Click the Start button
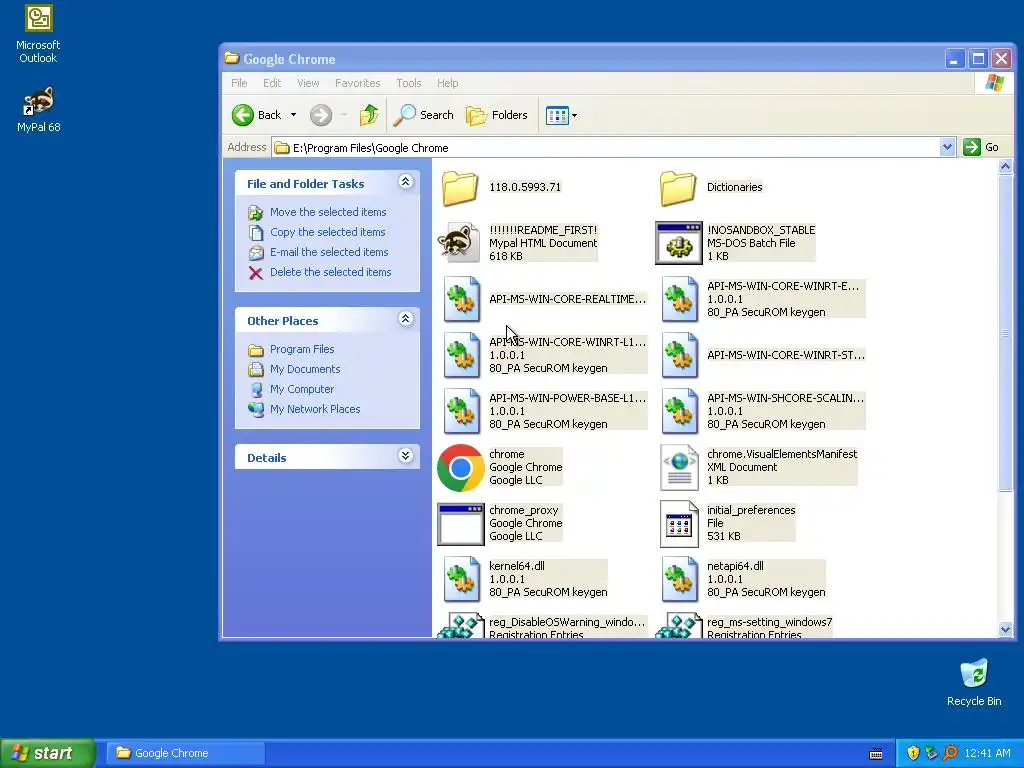This screenshot has width=1024, height=768. tap(48, 753)
